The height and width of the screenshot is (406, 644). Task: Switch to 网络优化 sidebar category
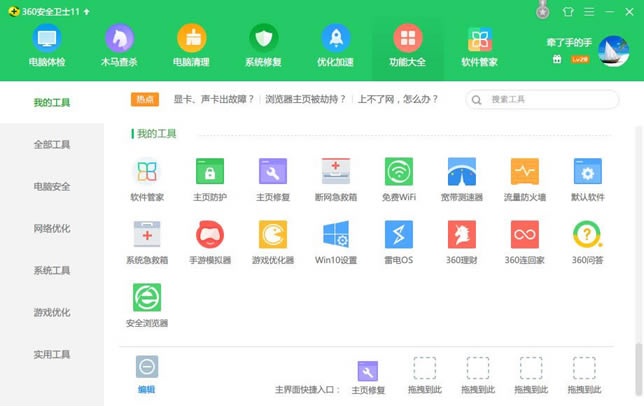[x=52, y=229]
